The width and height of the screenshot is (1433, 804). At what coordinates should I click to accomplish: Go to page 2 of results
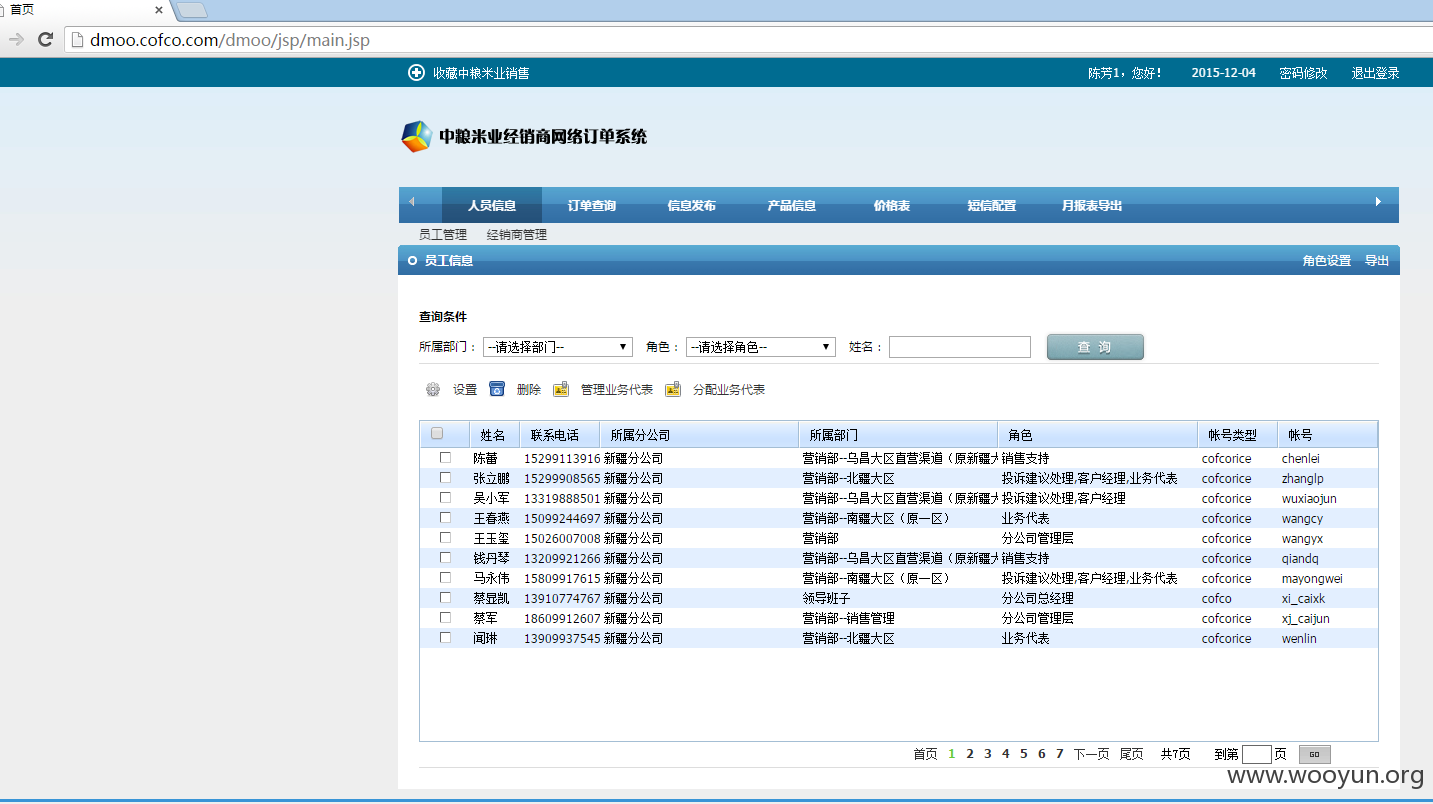[970, 754]
